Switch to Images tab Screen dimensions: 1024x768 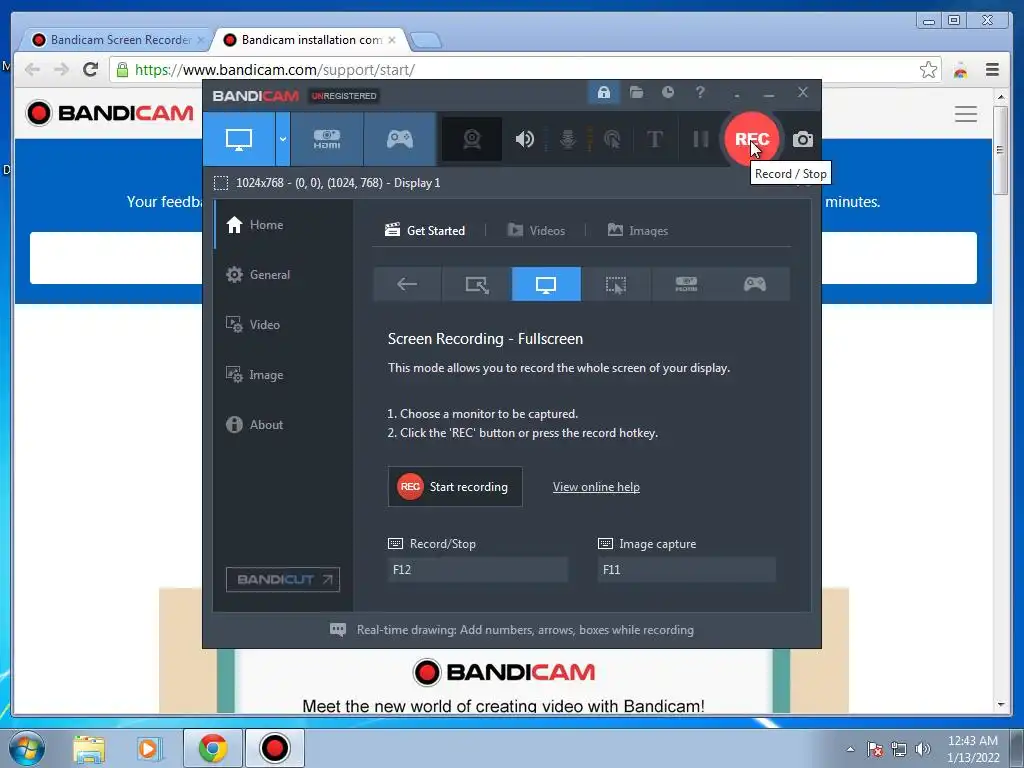[638, 231]
